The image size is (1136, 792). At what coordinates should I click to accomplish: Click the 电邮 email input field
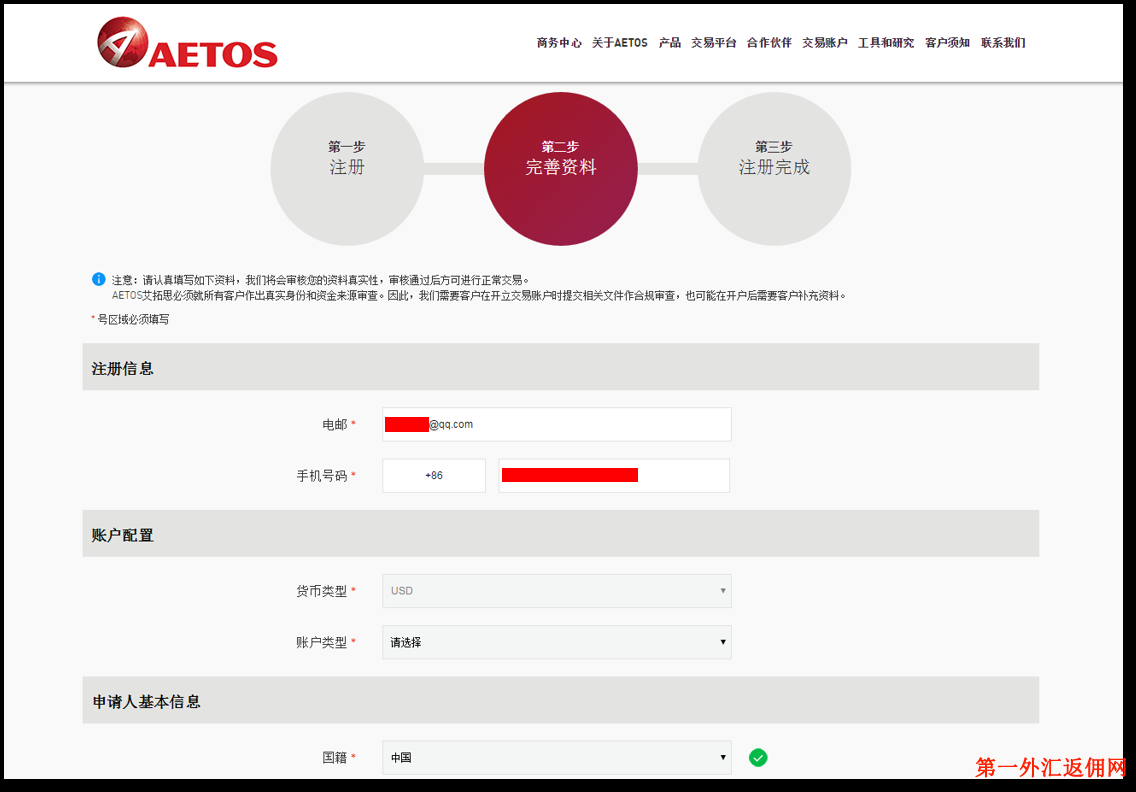pos(557,425)
